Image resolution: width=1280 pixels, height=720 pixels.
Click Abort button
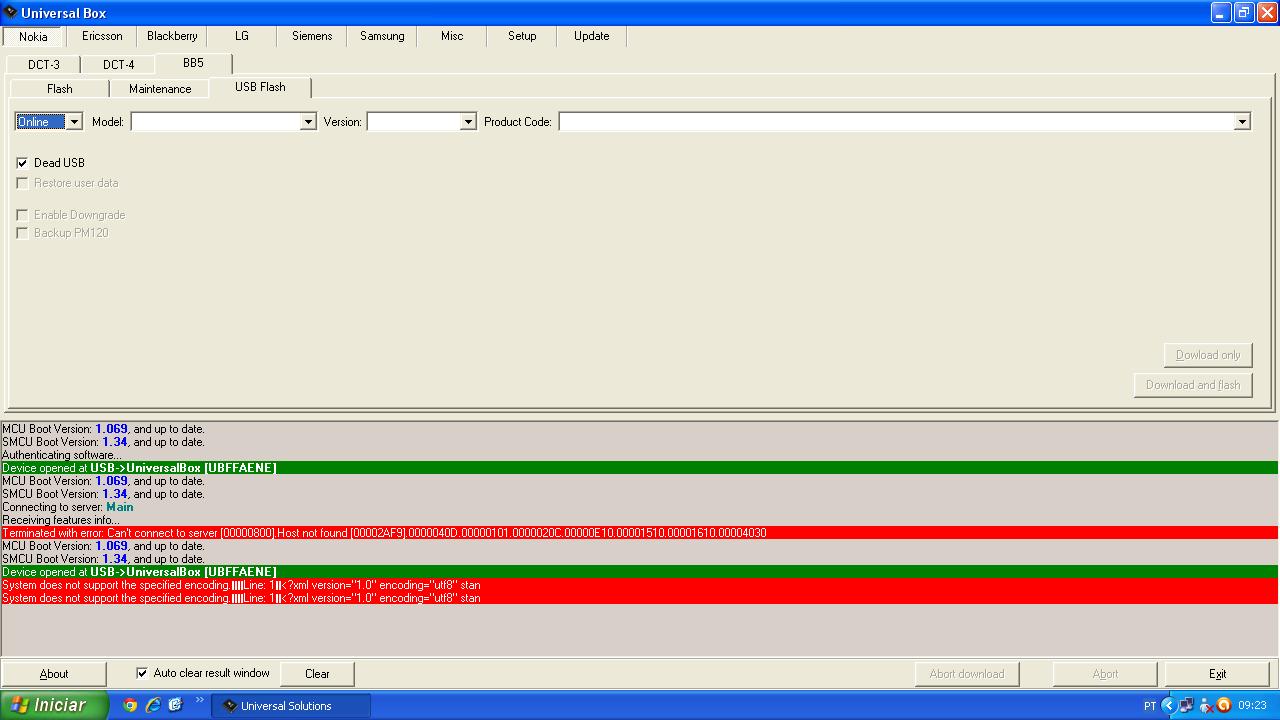(1105, 674)
